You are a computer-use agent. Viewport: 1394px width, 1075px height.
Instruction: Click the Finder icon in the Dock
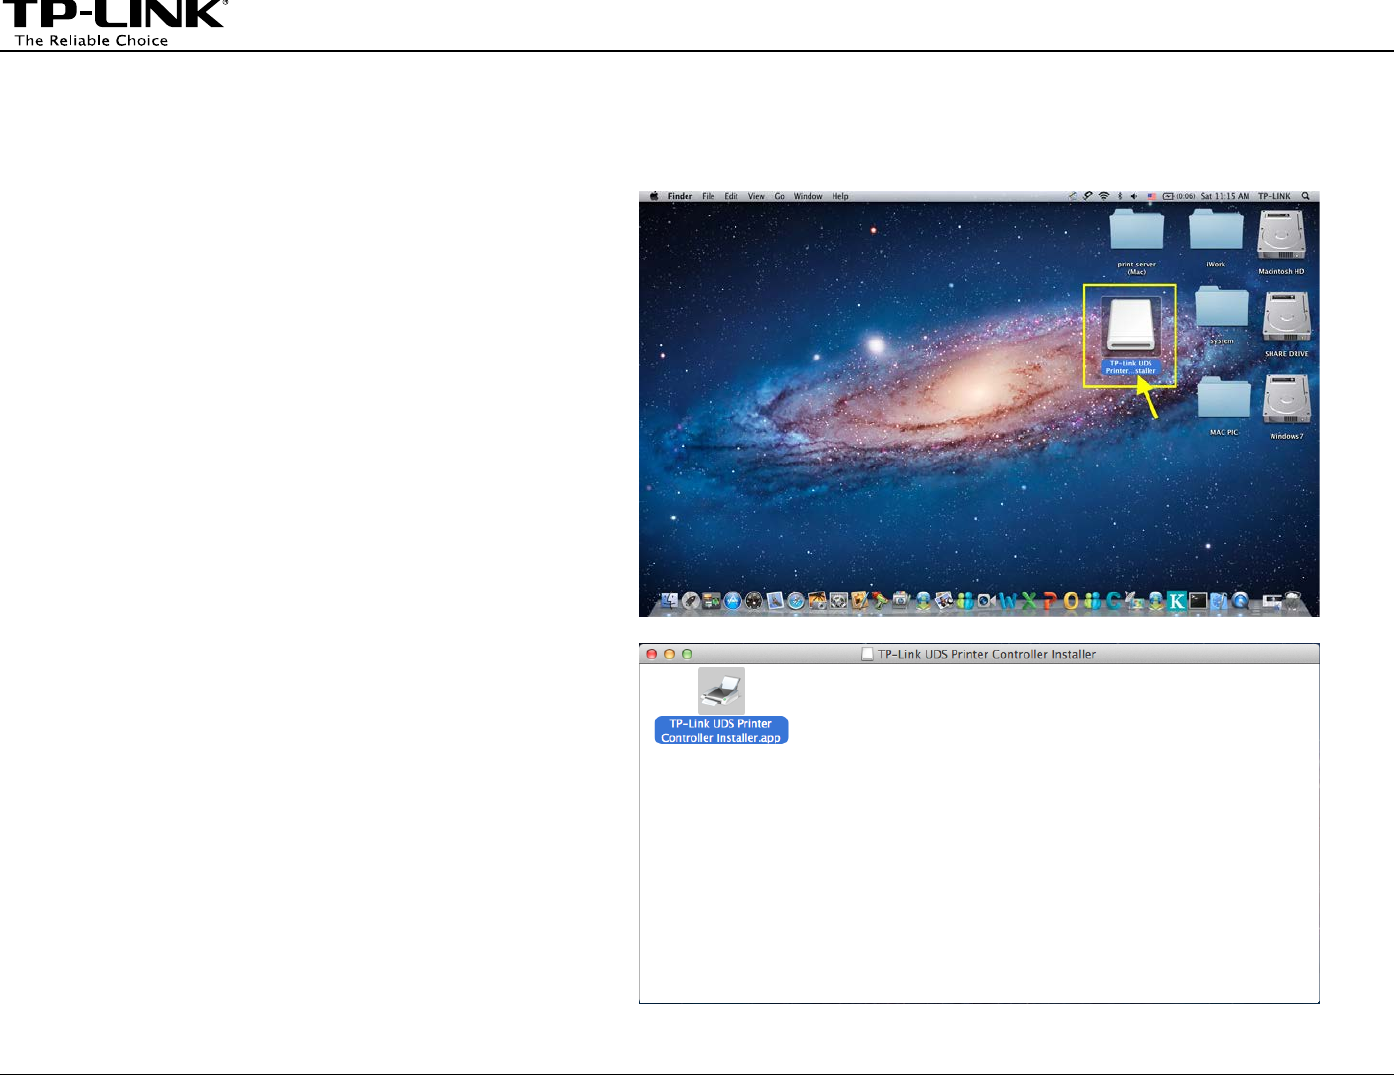[x=669, y=601]
